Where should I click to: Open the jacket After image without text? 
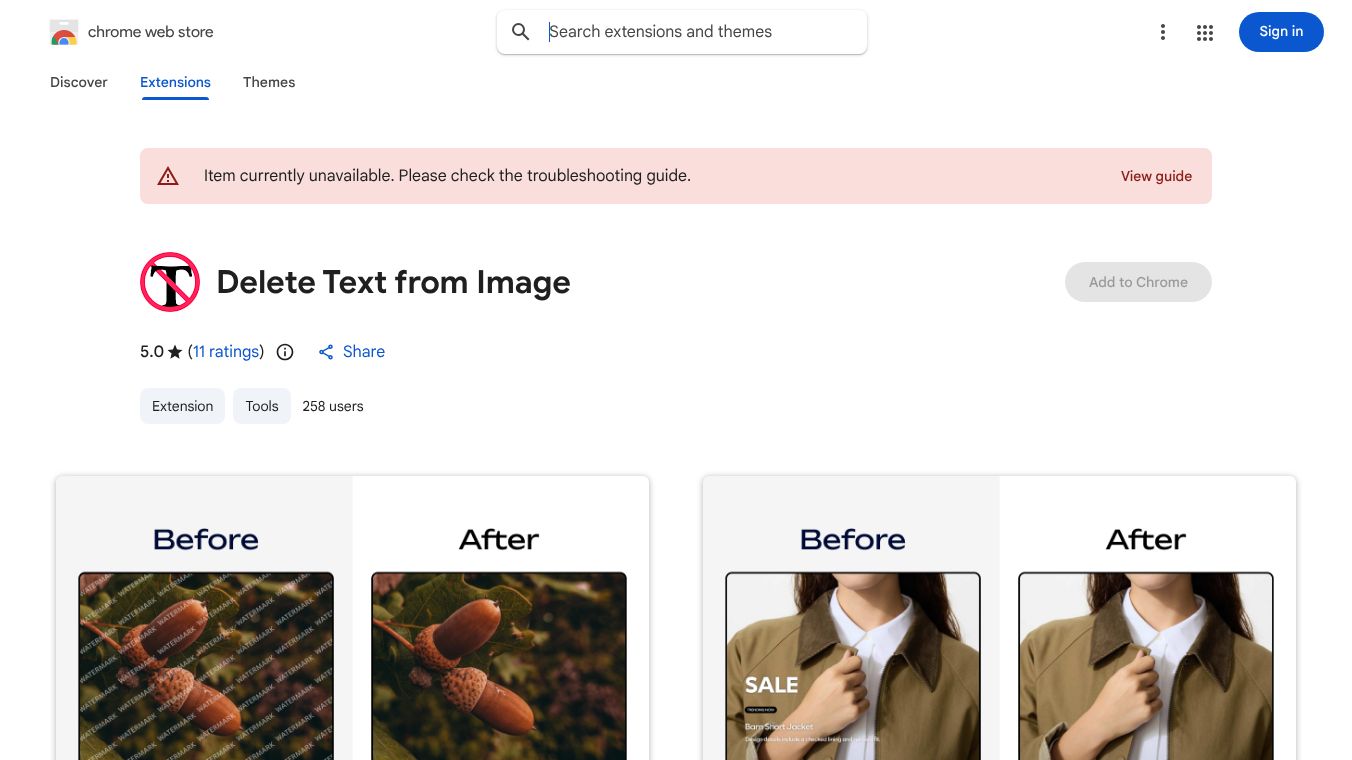pyautogui.click(x=1146, y=666)
